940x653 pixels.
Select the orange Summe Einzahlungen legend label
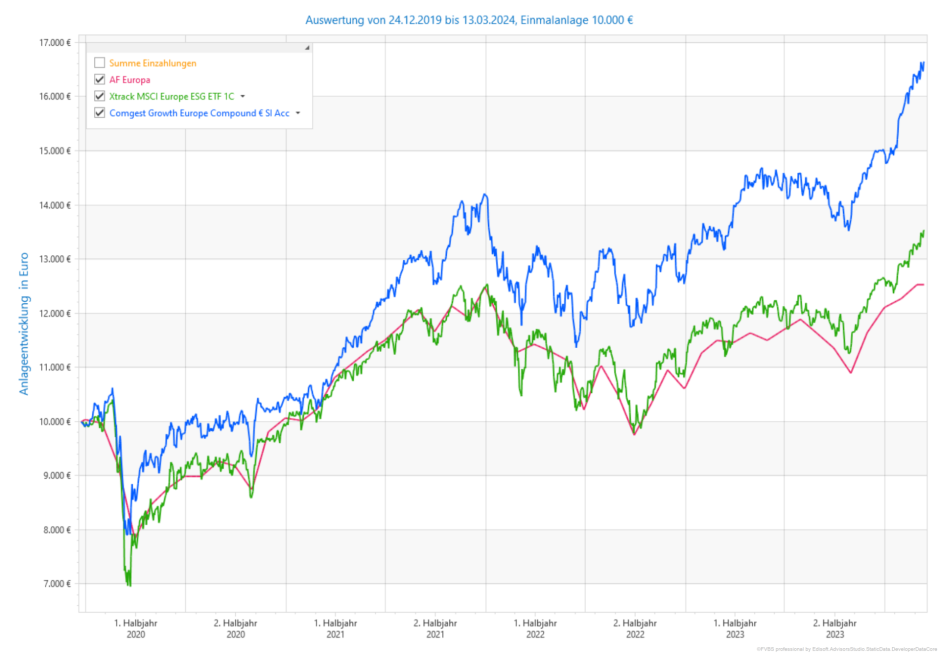tap(153, 63)
